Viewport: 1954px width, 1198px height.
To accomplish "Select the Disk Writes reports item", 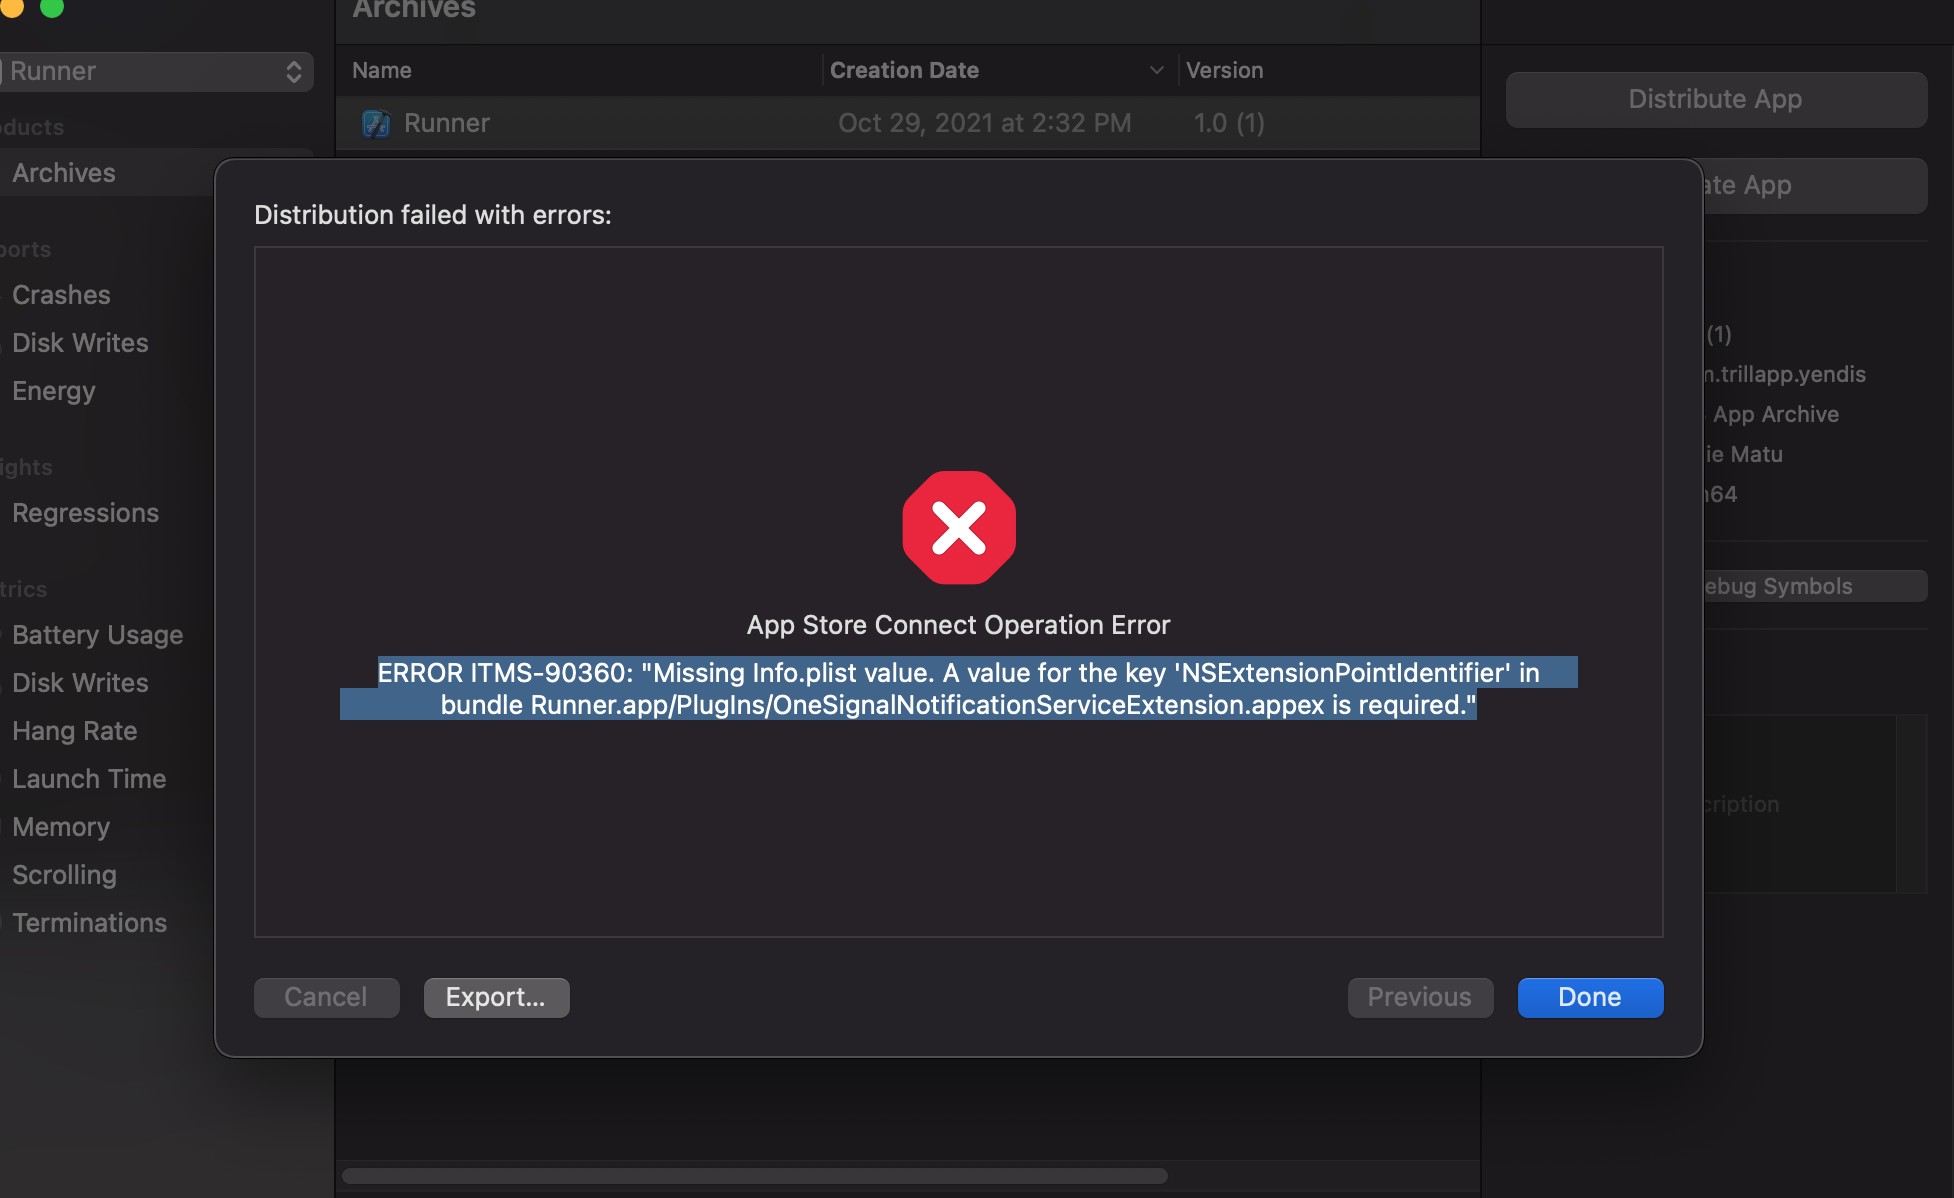I will [x=80, y=342].
